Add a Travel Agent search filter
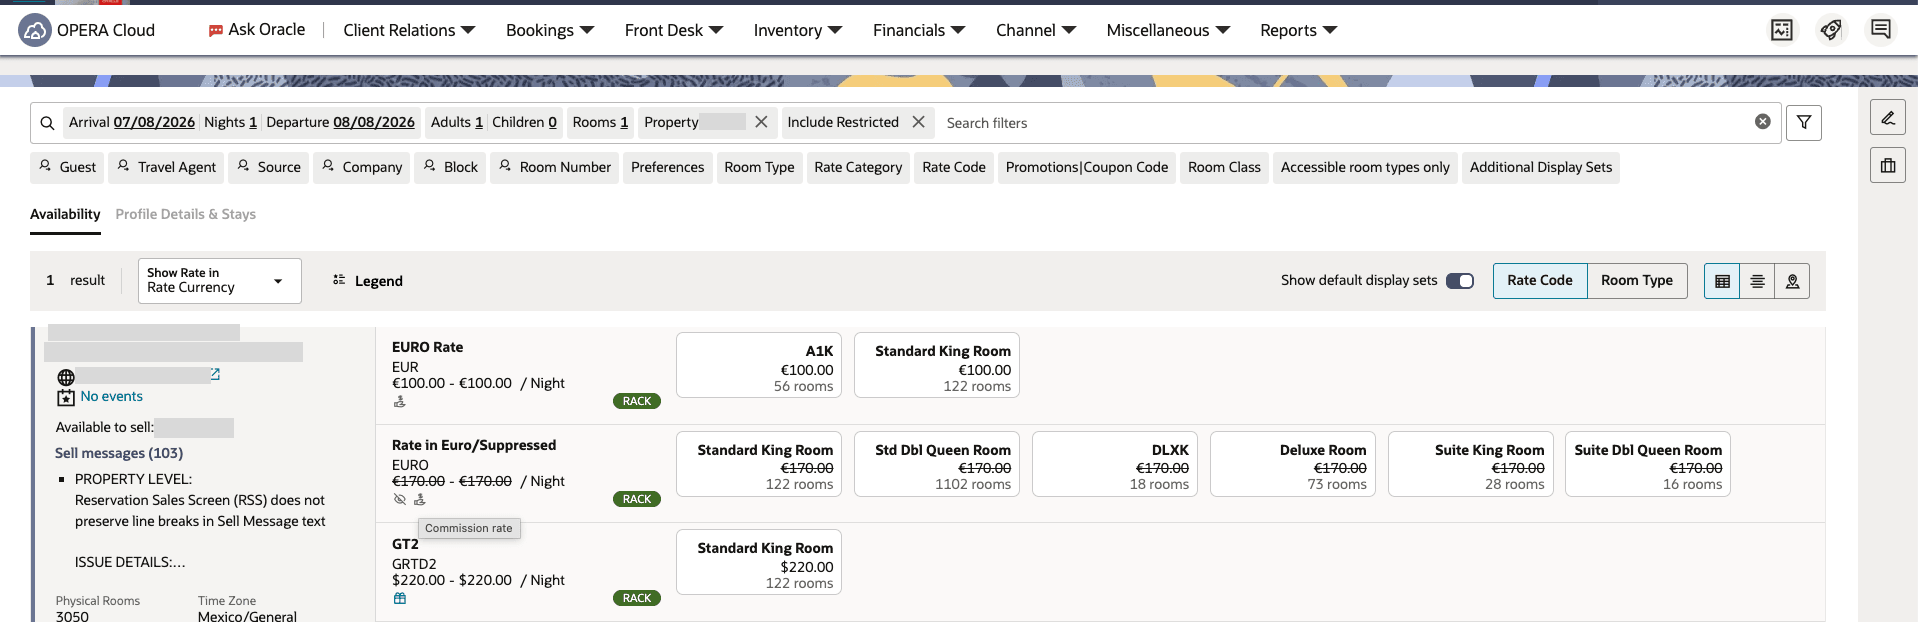1918x622 pixels. coord(167,167)
